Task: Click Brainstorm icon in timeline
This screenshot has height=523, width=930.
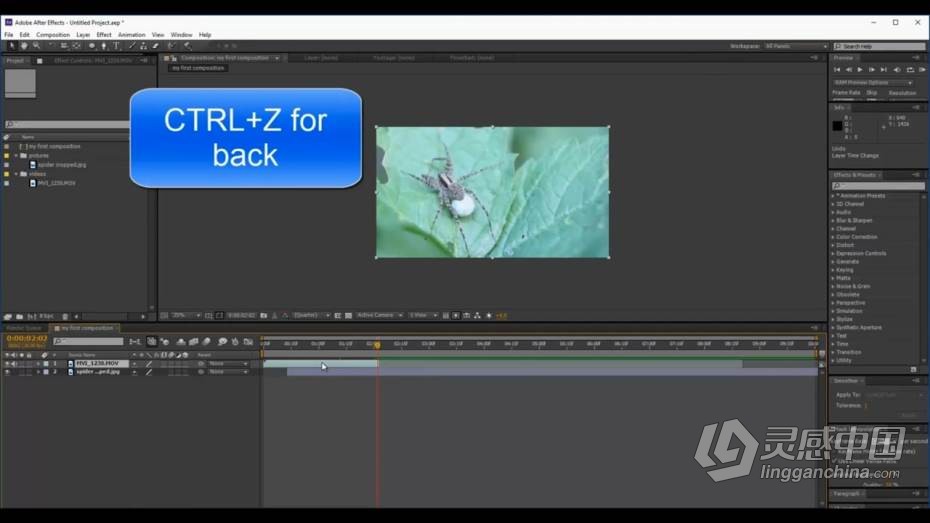Action: [x=222, y=342]
